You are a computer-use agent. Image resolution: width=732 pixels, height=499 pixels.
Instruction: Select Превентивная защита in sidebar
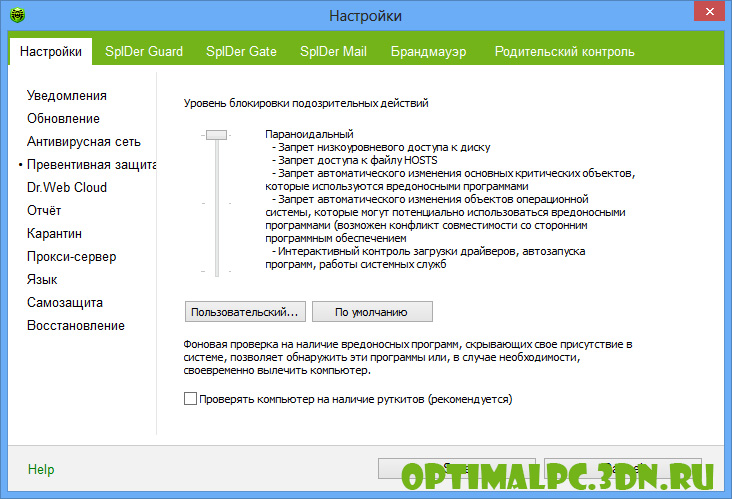(92, 164)
